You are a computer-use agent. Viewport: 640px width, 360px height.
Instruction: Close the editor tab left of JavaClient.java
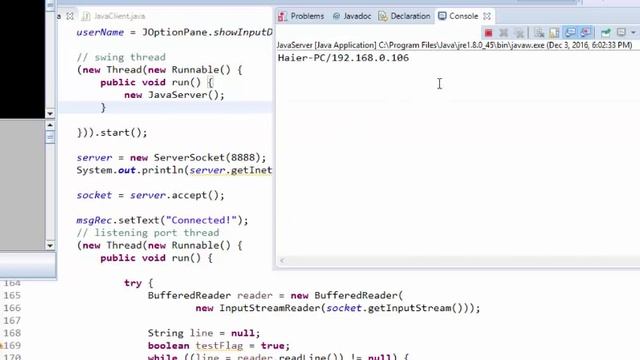coord(70,16)
